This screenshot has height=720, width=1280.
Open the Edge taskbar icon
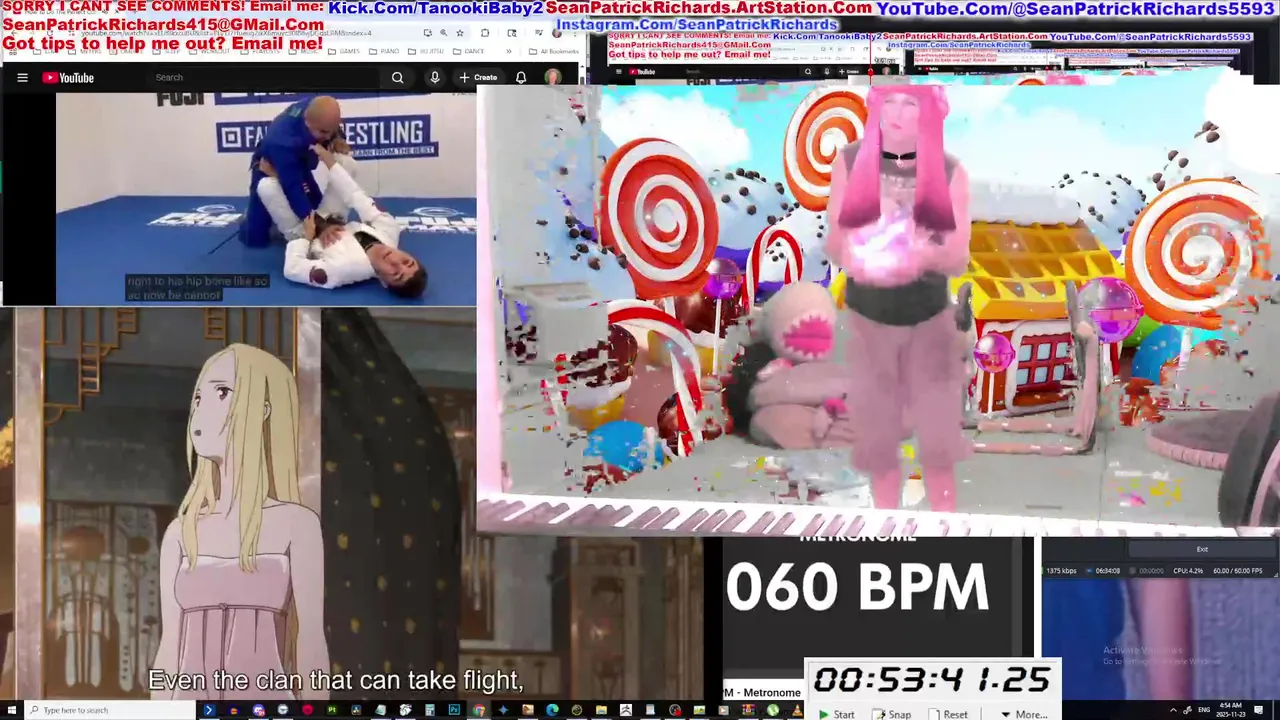coord(552,710)
